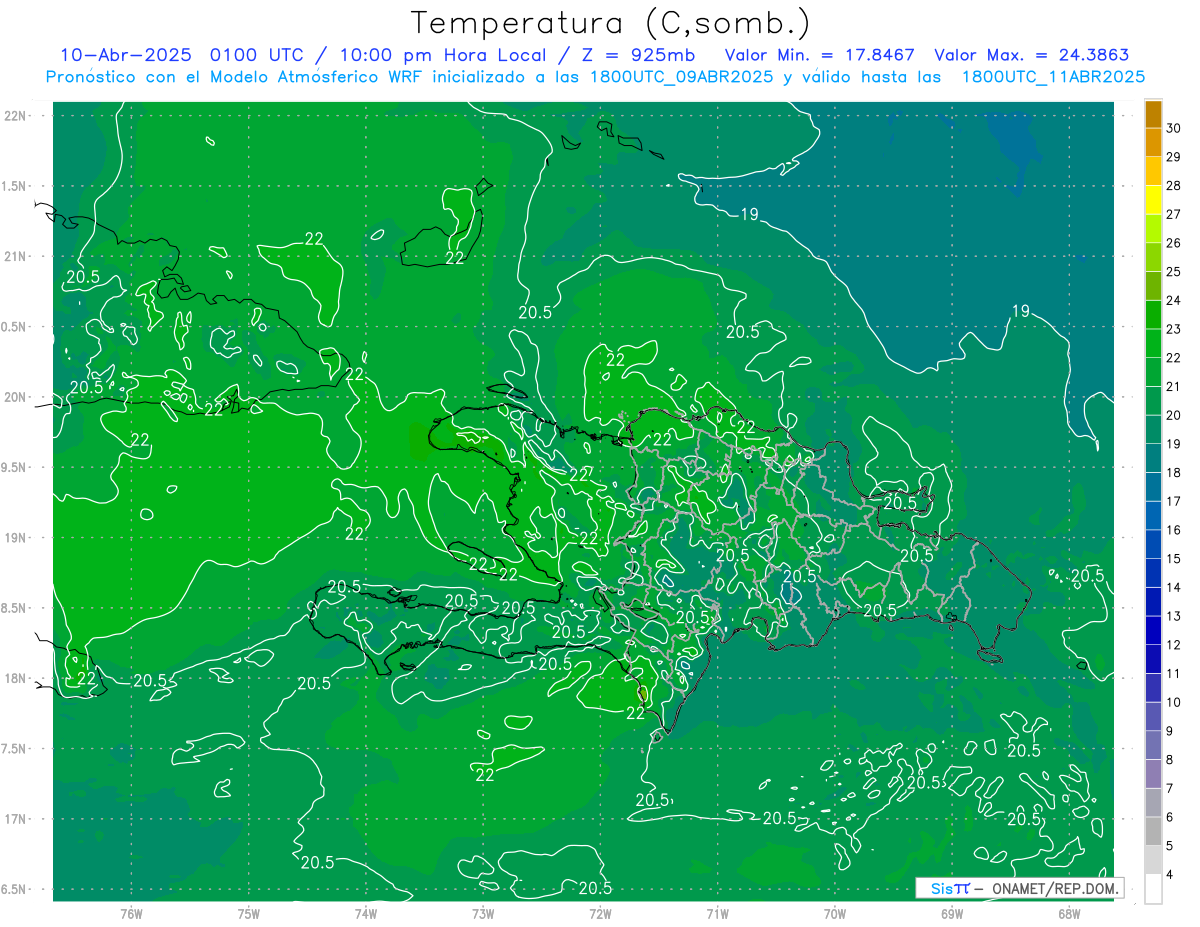Click legend value '16'
Image resolution: width=1200 pixels, height=927 pixels.
coord(1174,531)
